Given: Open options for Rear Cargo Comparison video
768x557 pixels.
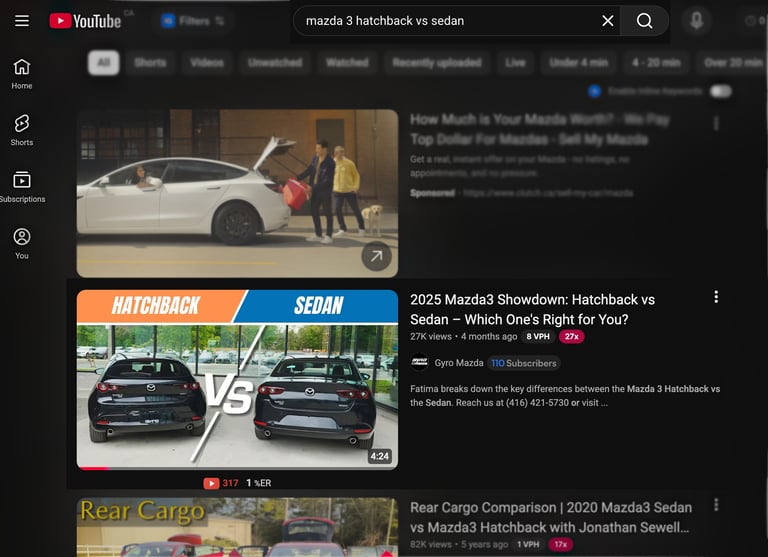Looking at the screenshot, I should coord(716,505).
